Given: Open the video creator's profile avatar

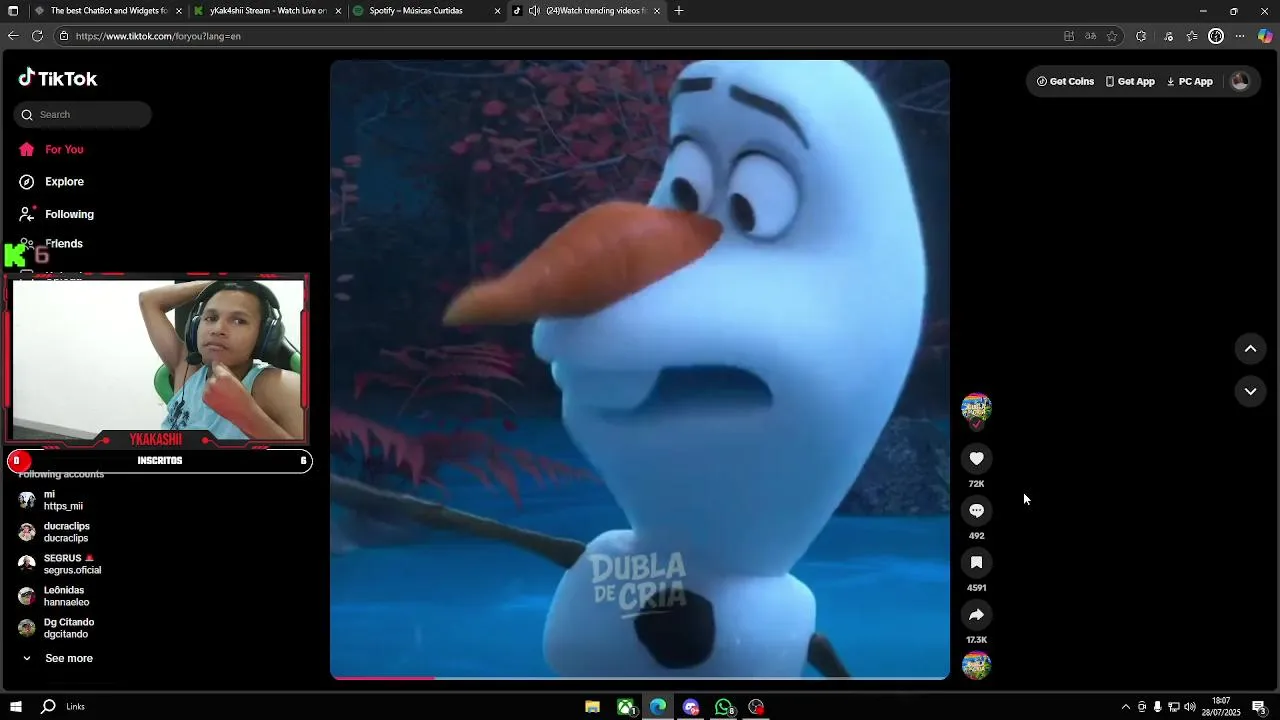Looking at the screenshot, I should point(976,407).
